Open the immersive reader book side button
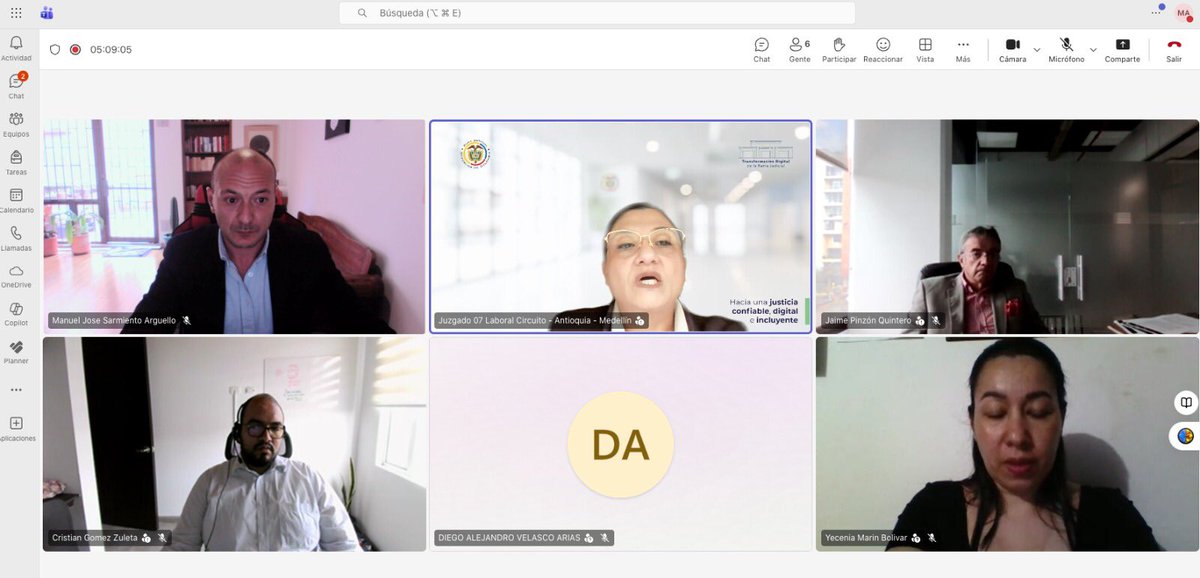 pos(1186,403)
